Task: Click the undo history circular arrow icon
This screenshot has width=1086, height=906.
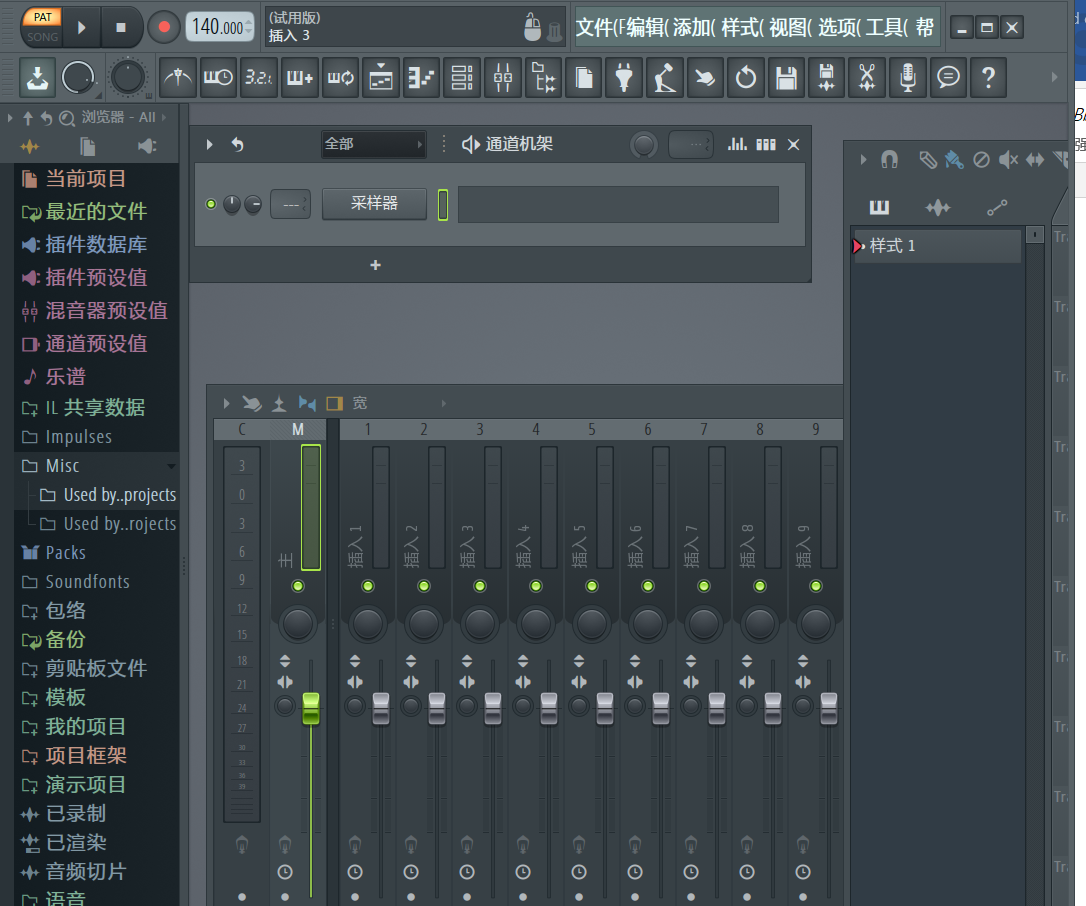Action: pyautogui.click(x=745, y=77)
